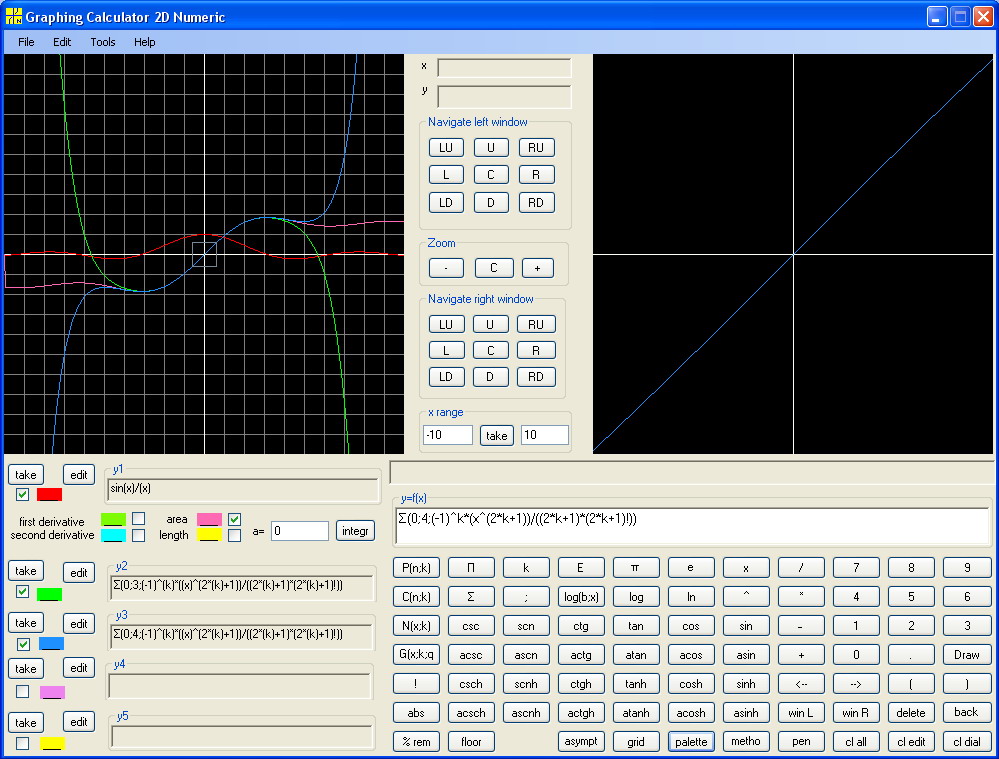The height and width of the screenshot is (759, 999).
Task: Click the division slash key
Action: 801,567
